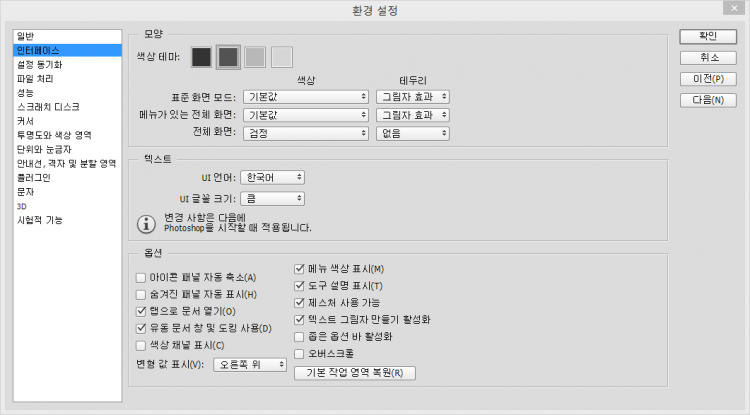Click 기본 작업 영역 복원 button
The width and height of the screenshot is (750, 415).
[x=354, y=373]
